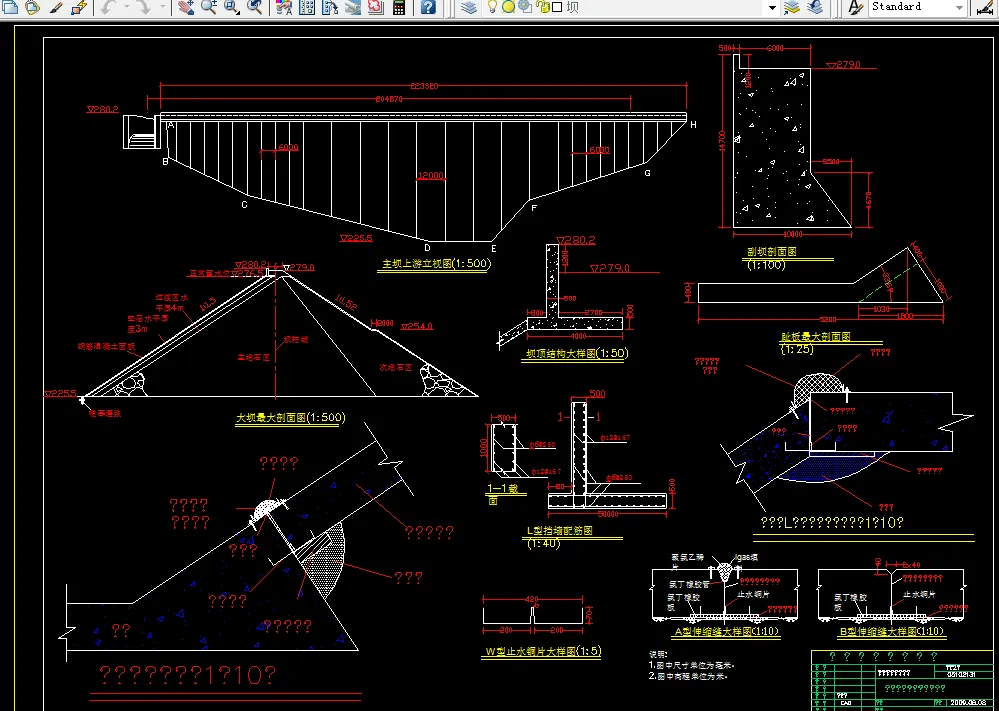Click the dimension value 12000

coord(431,176)
